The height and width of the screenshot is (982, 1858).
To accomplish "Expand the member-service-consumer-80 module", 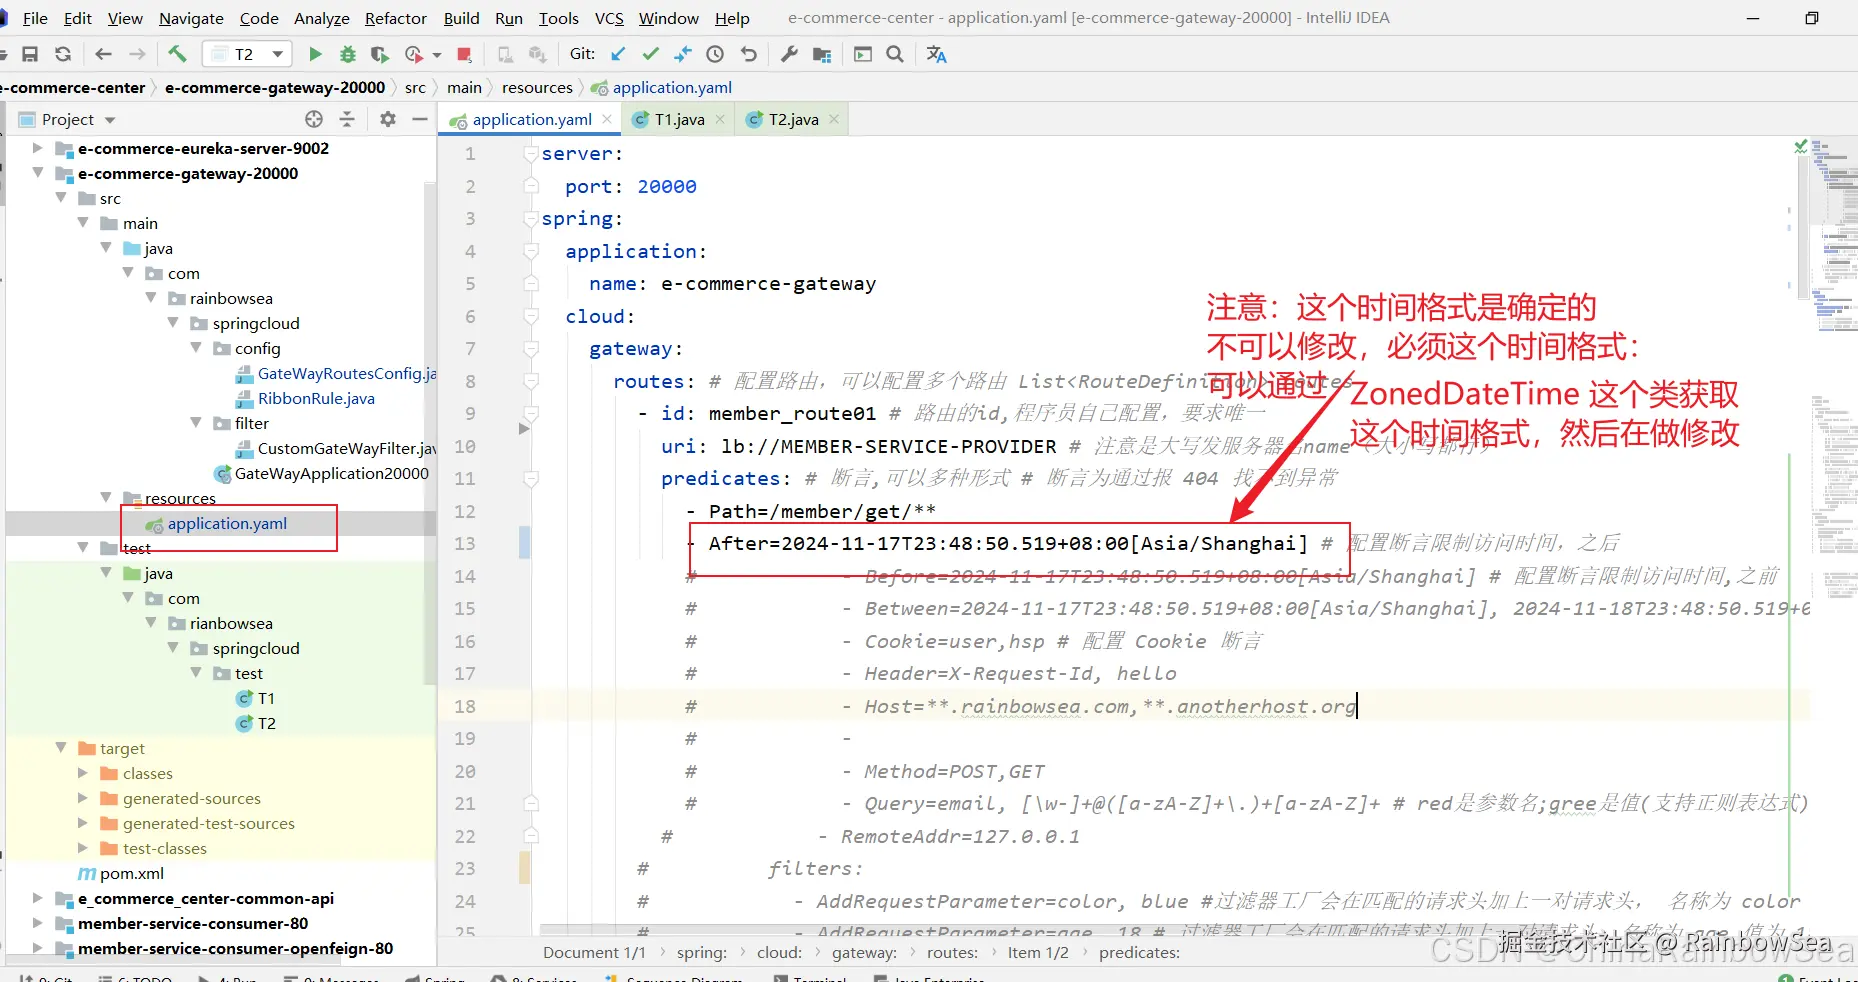I will pyautogui.click(x=38, y=923).
